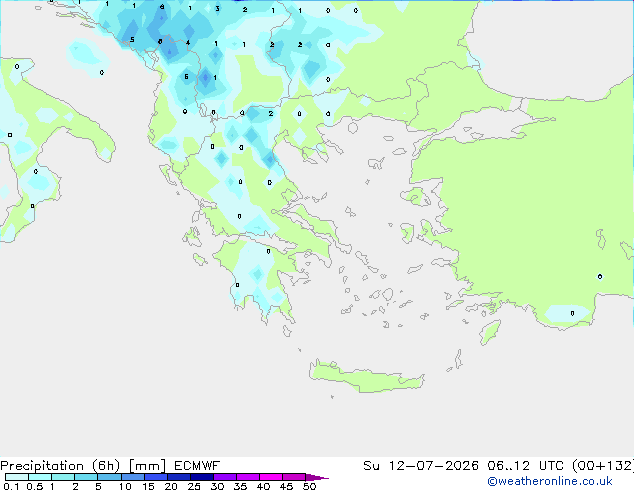Select the 0.5–1 mm legend swatch
The height and width of the screenshot is (490, 634).
pos(40,477)
